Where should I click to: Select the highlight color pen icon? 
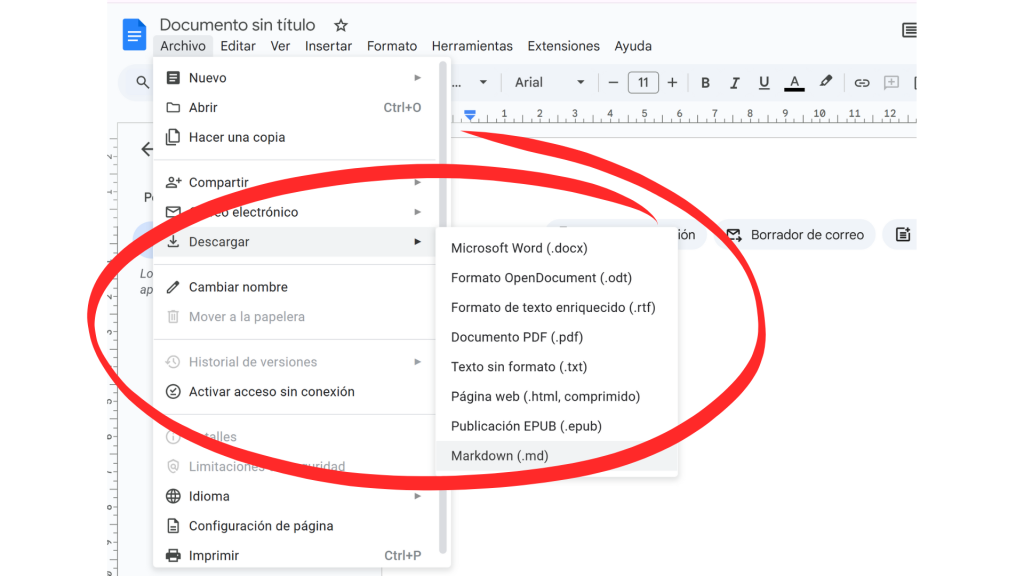pos(826,83)
